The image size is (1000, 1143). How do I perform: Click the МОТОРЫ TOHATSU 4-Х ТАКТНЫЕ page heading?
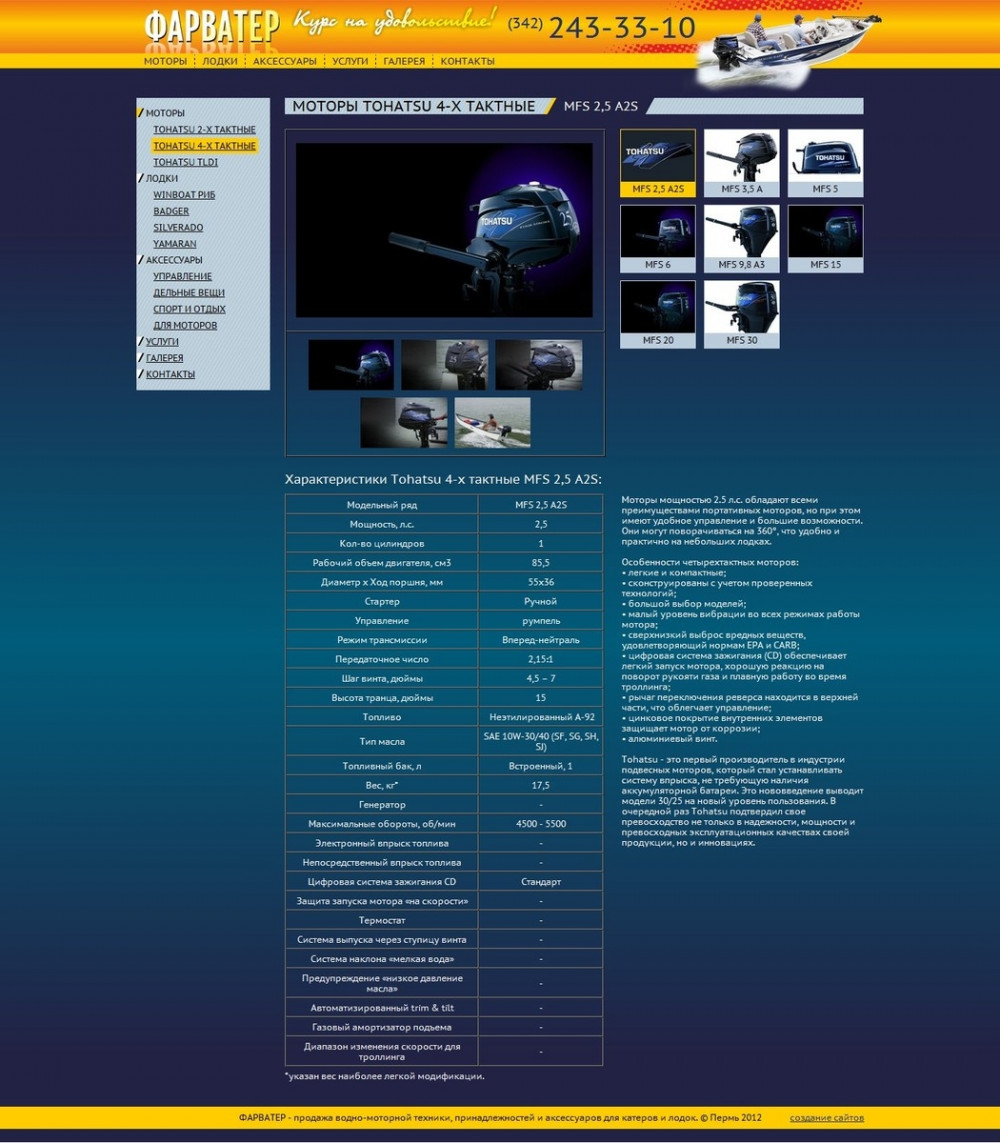(x=413, y=106)
